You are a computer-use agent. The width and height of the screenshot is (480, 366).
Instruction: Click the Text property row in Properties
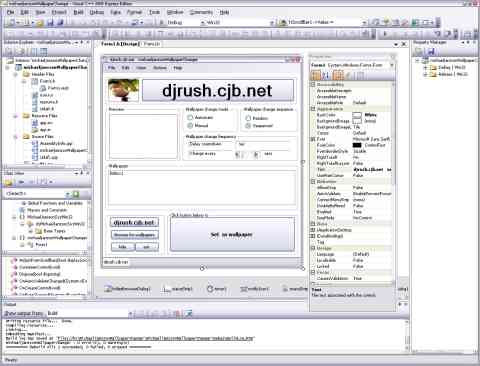pos(351,169)
